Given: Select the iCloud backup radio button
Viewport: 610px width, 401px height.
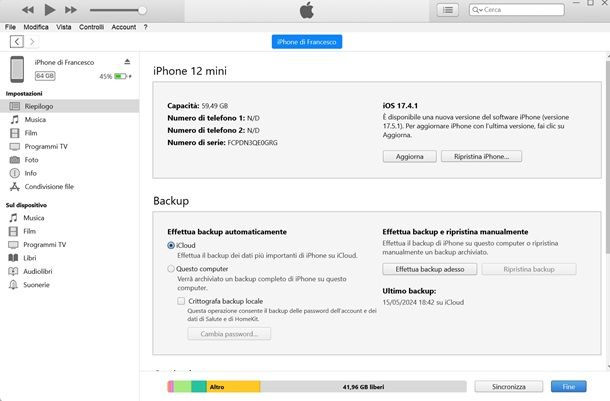Looking at the screenshot, I should tap(171, 245).
